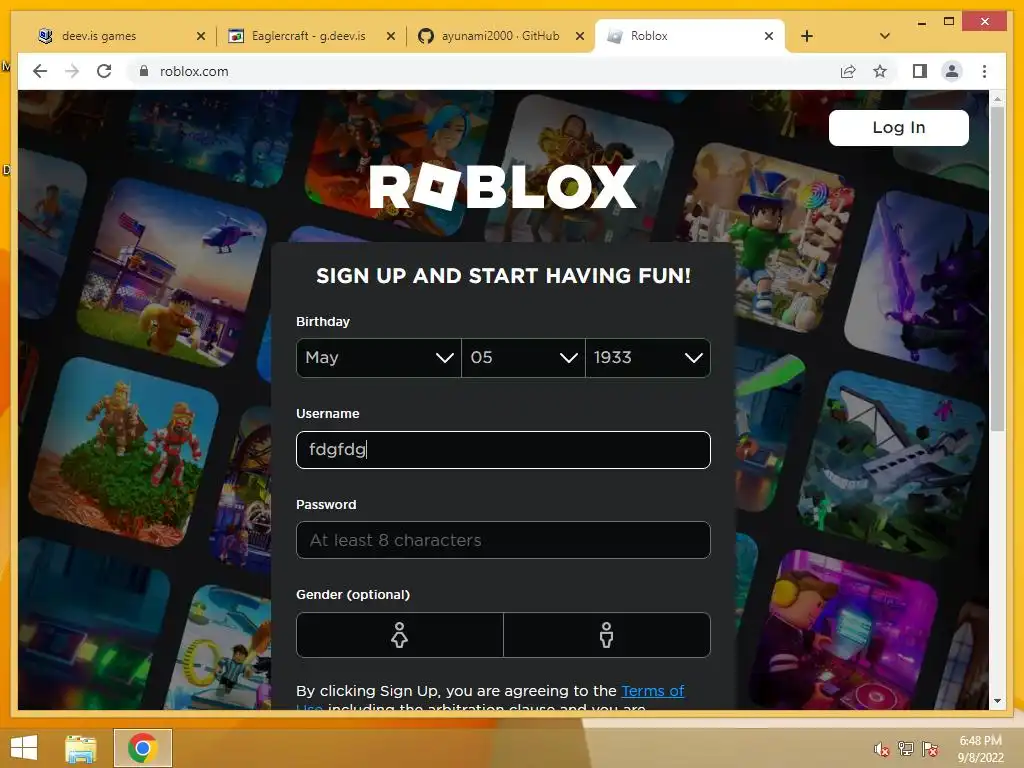Open the birthday year dropdown showing 1933
The image size is (1024, 768).
pos(648,358)
